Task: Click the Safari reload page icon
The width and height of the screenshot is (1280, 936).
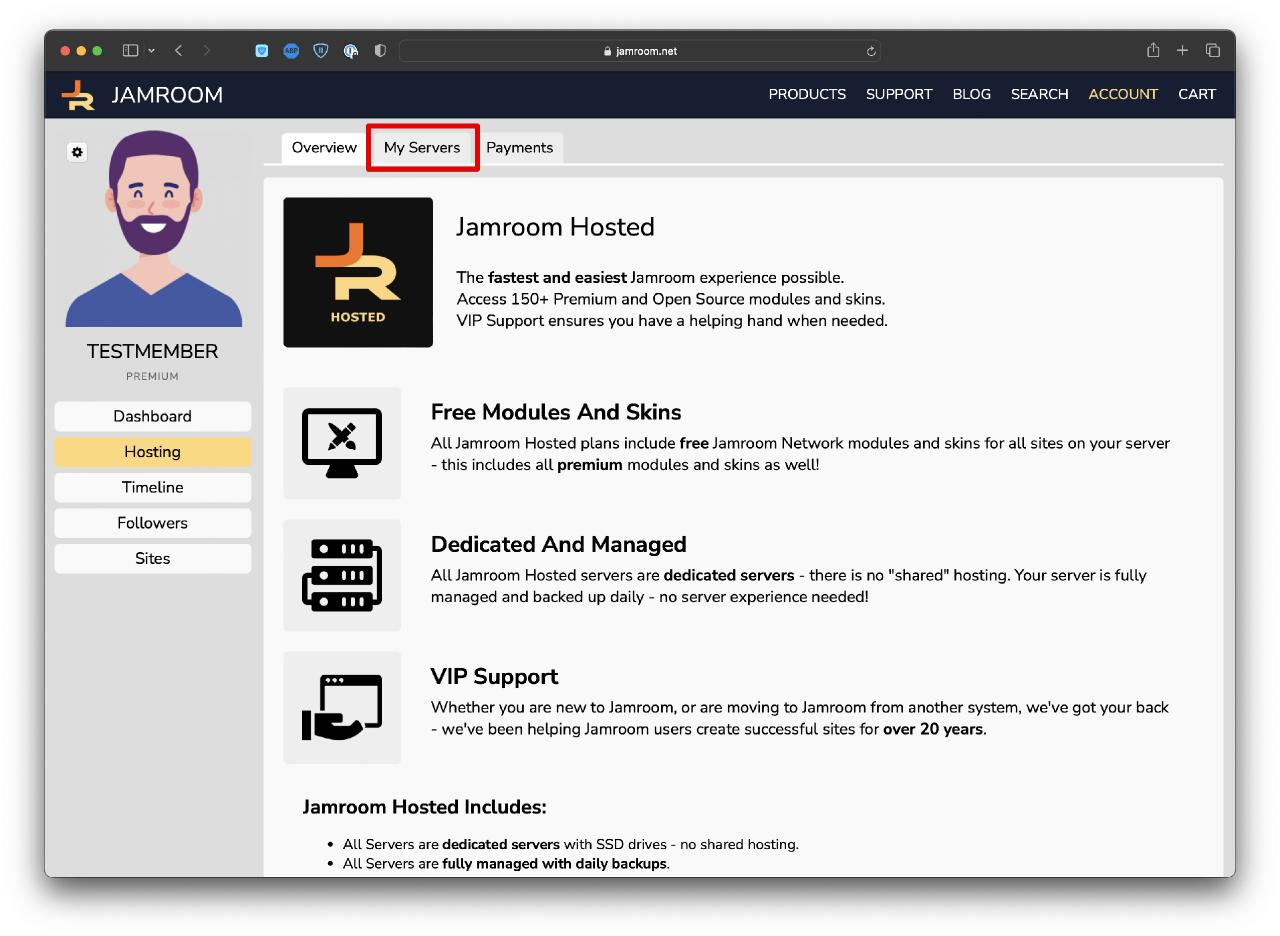Action: (871, 51)
